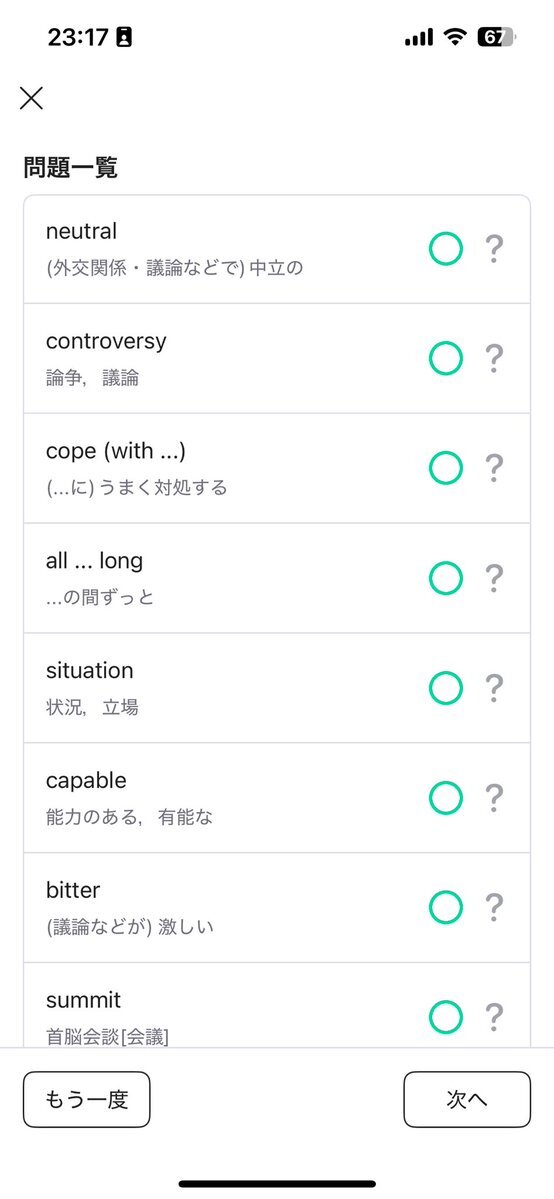554x1199 pixels.
Task: Tap the 次へ button
Action: point(467,1100)
